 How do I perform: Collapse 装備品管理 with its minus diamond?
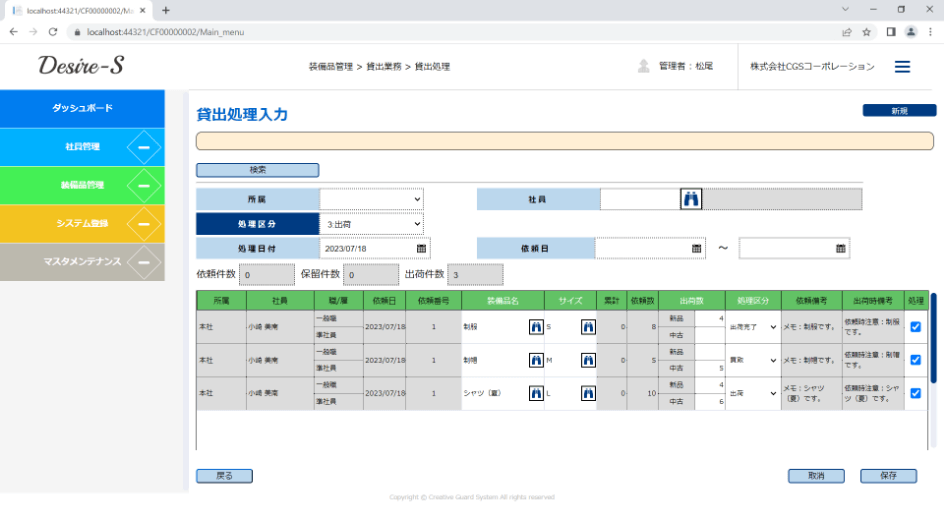tap(144, 186)
